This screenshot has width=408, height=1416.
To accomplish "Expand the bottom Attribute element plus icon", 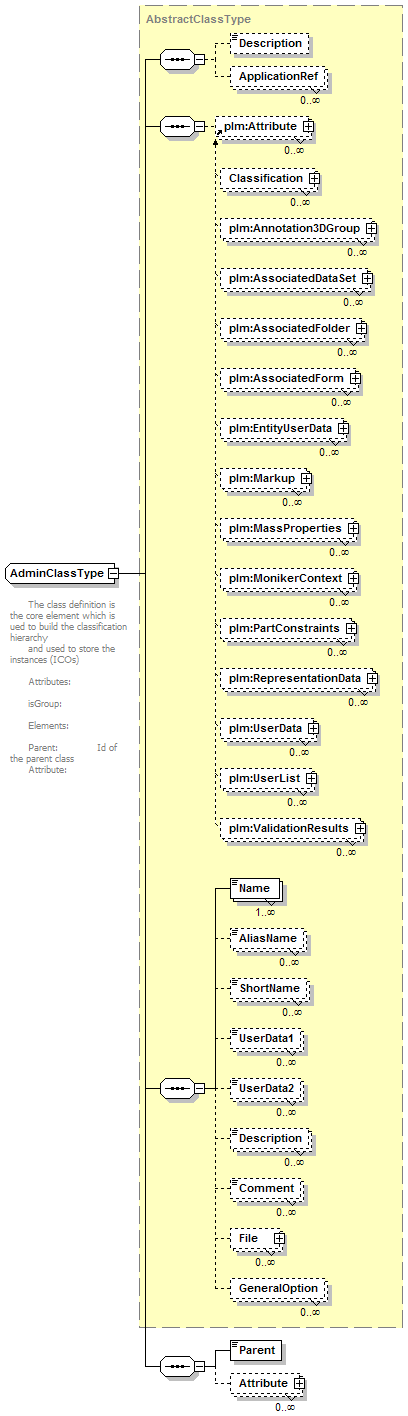I will [x=298, y=1383].
